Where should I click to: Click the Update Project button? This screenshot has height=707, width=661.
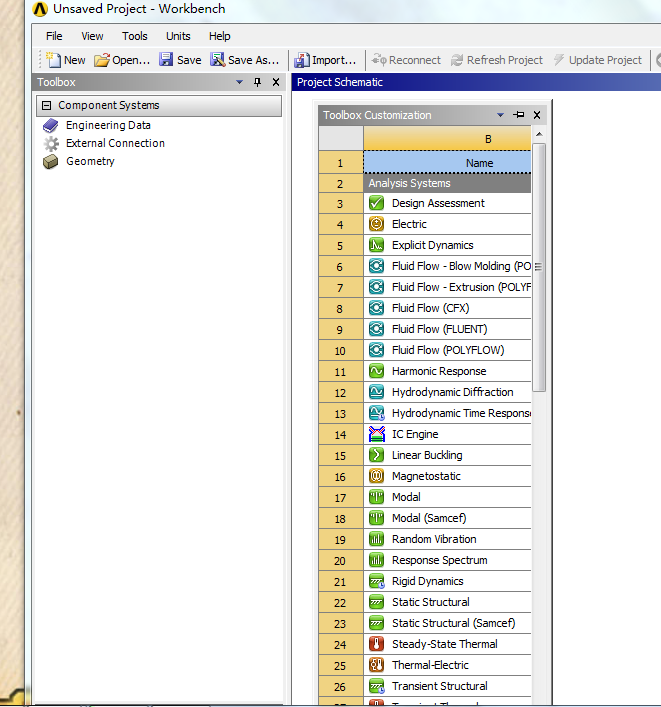coord(597,60)
